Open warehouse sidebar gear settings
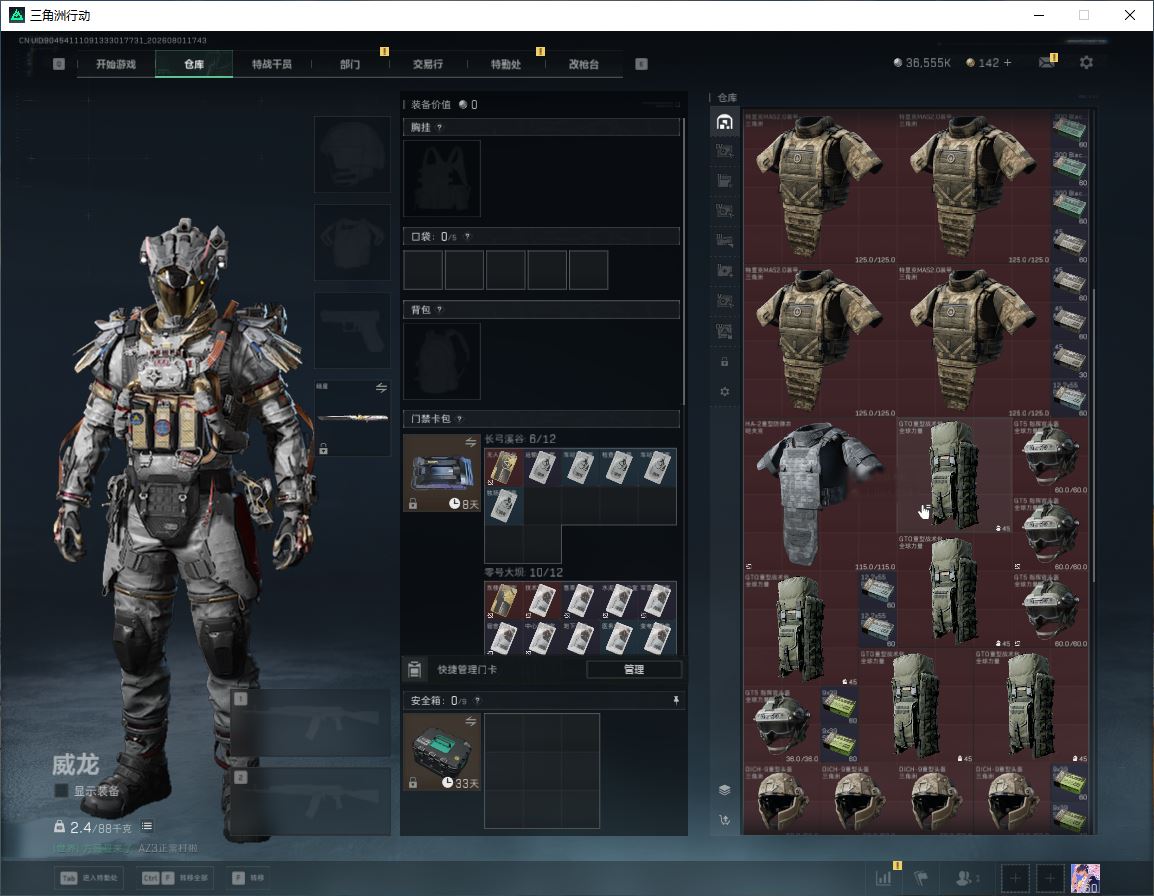Screen dimensions: 1154x896 click(x=724, y=392)
